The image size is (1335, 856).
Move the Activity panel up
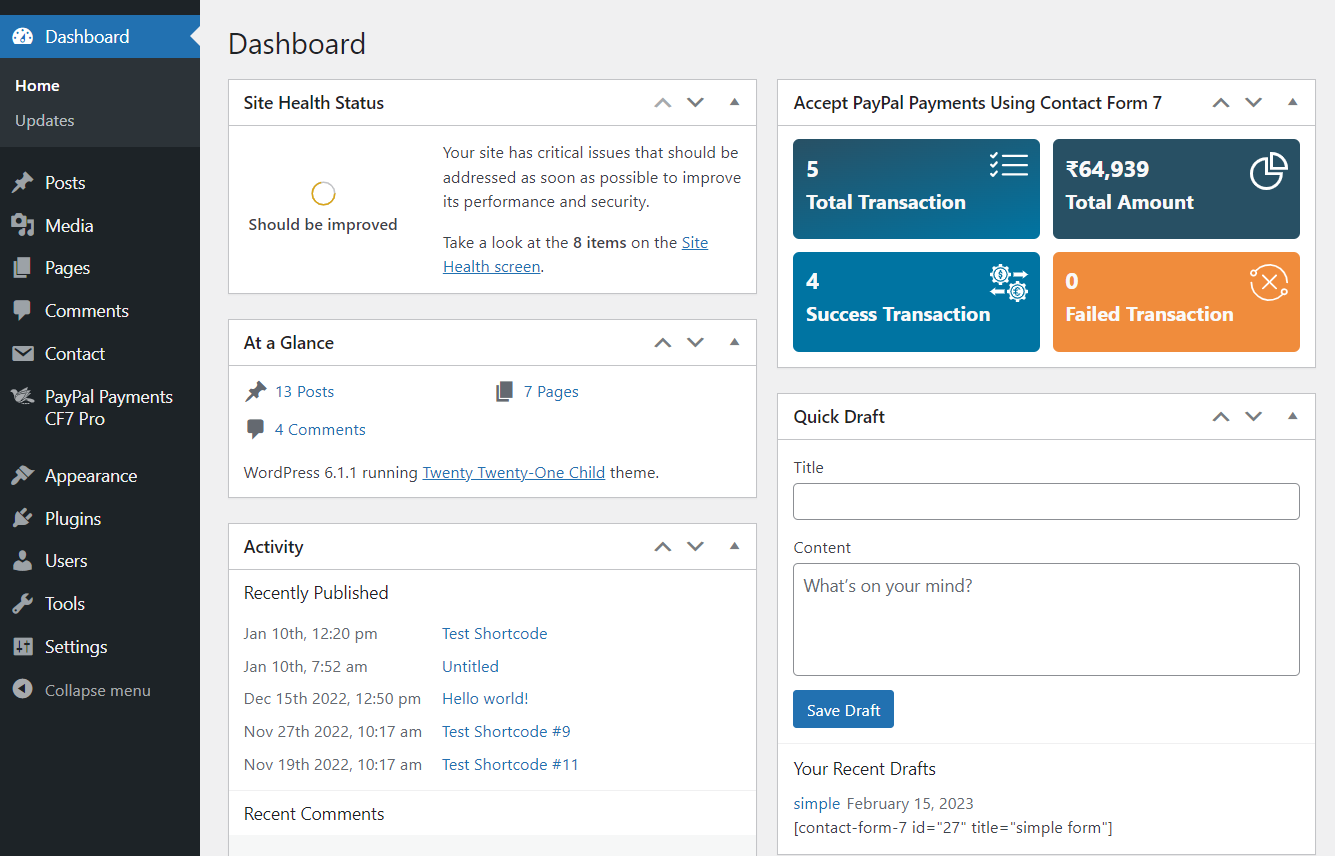point(662,546)
